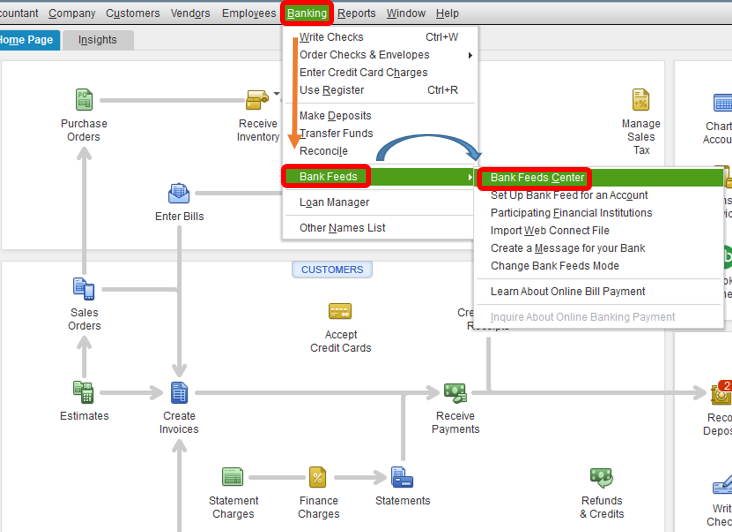Open the Banking menu
Image resolution: width=732 pixels, height=532 pixels.
click(307, 14)
